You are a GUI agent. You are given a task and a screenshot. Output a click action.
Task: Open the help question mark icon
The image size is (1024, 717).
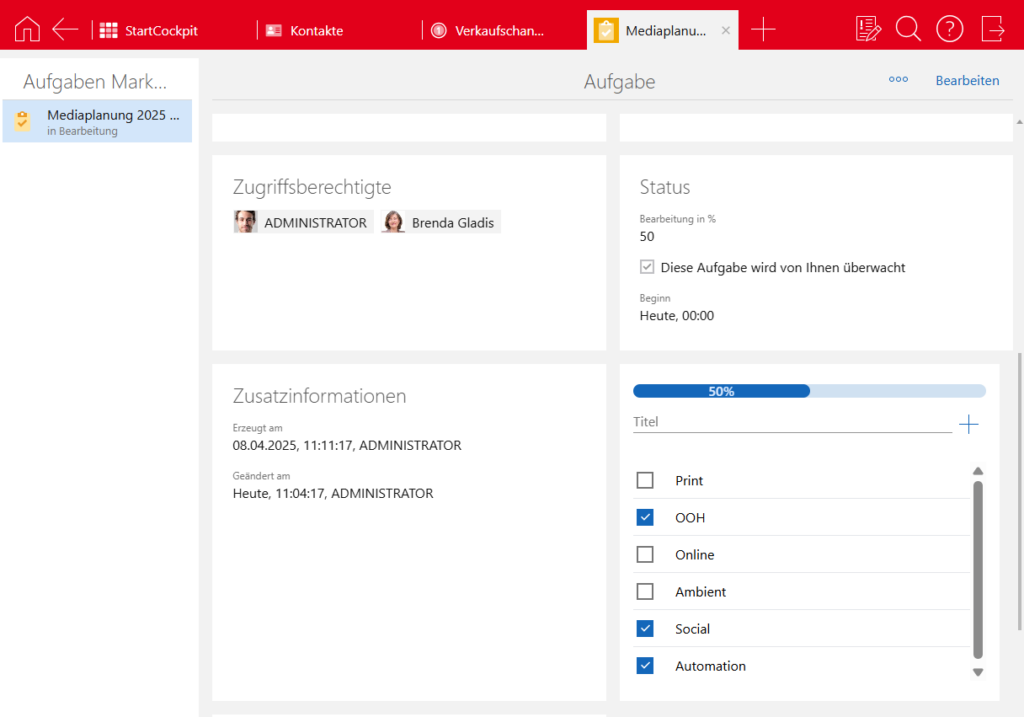pos(949,29)
